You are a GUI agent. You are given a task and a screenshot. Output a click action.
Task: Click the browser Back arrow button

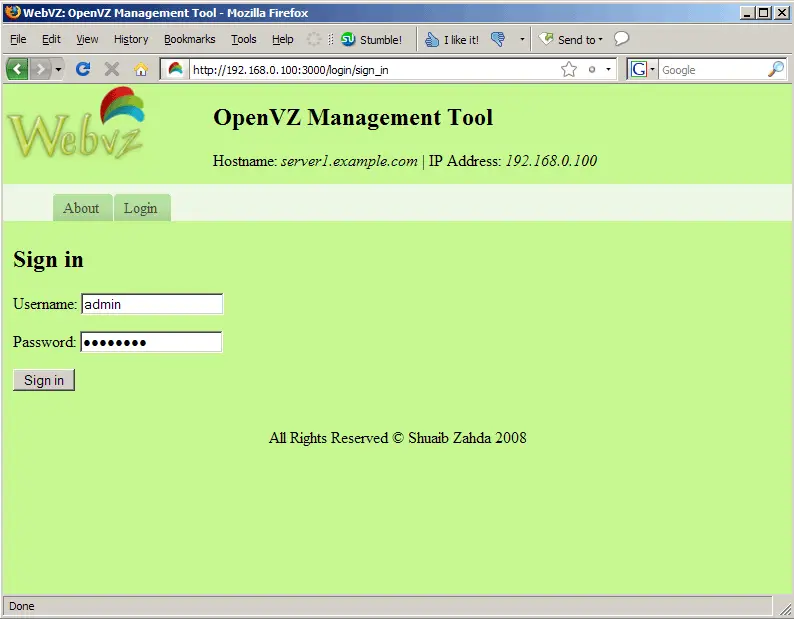pyautogui.click(x=17, y=69)
